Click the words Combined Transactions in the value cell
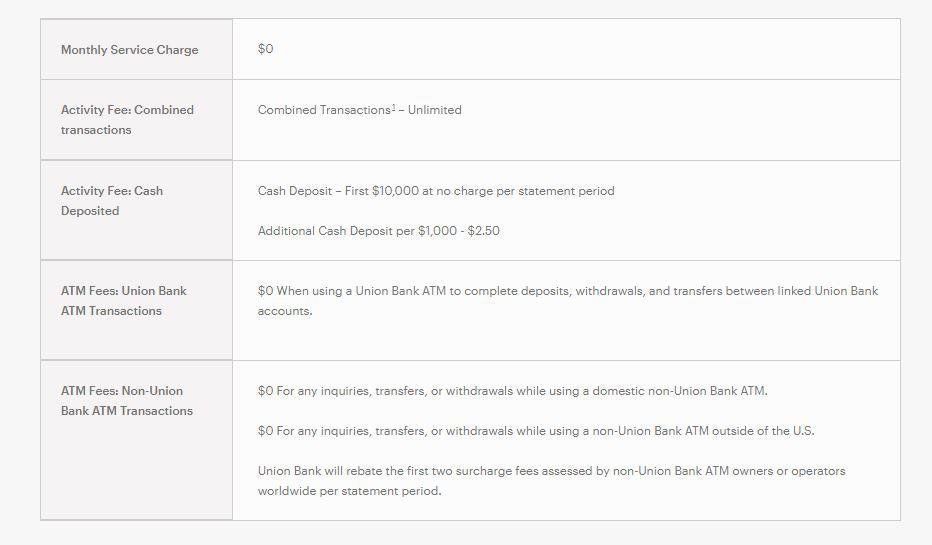The width and height of the screenshot is (932, 545). pos(324,110)
